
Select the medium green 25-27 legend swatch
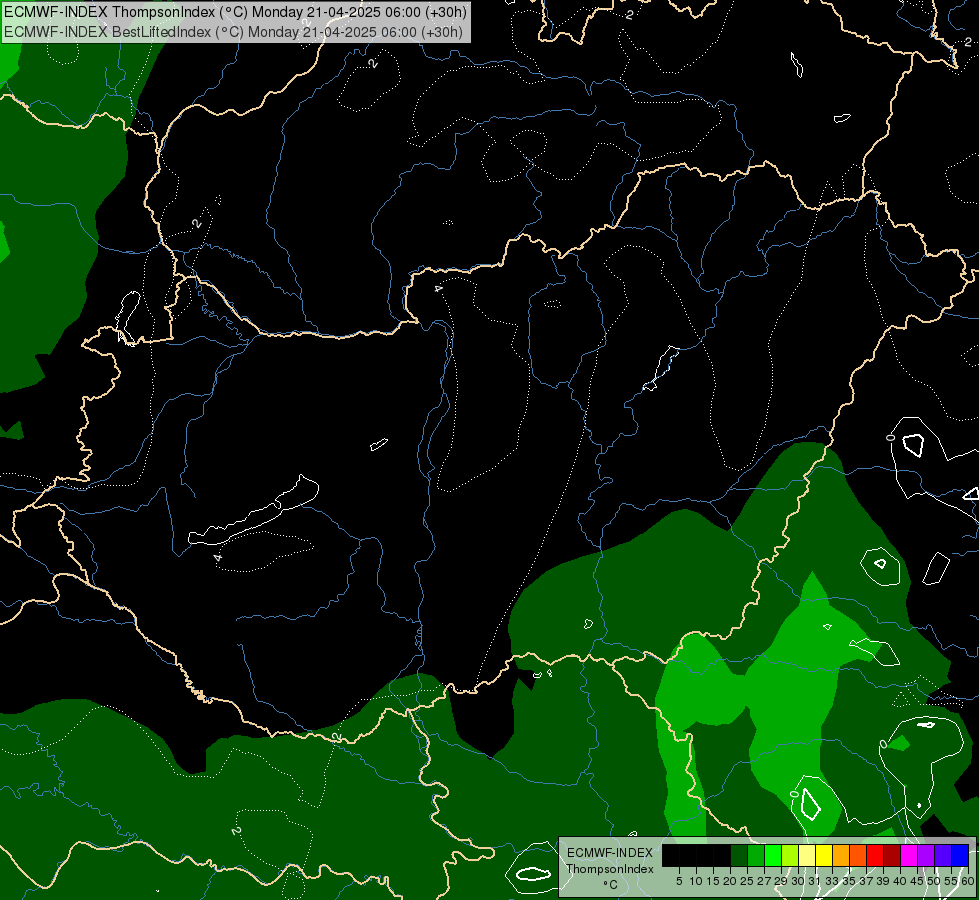[x=756, y=855]
